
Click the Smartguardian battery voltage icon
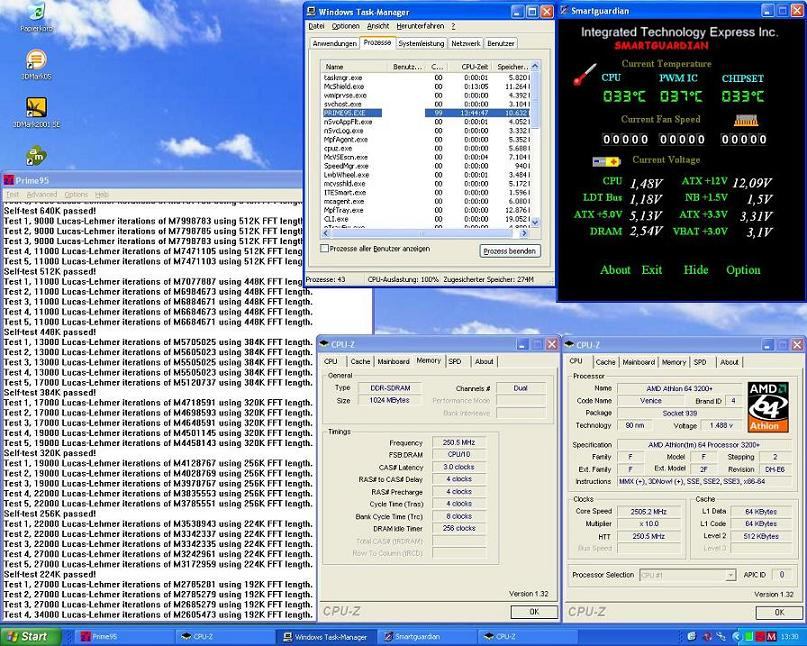[x=606, y=162]
